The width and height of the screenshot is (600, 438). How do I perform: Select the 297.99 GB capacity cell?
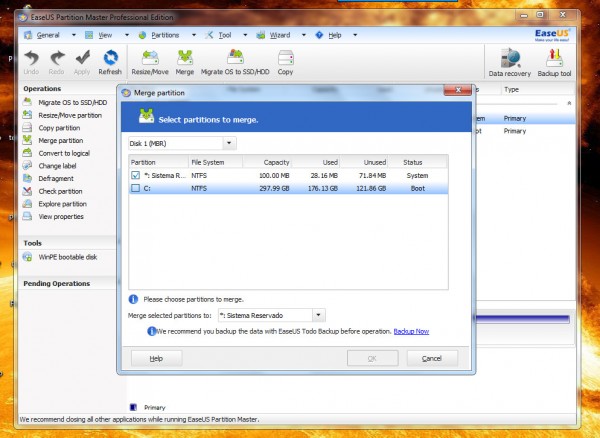pos(274,188)
